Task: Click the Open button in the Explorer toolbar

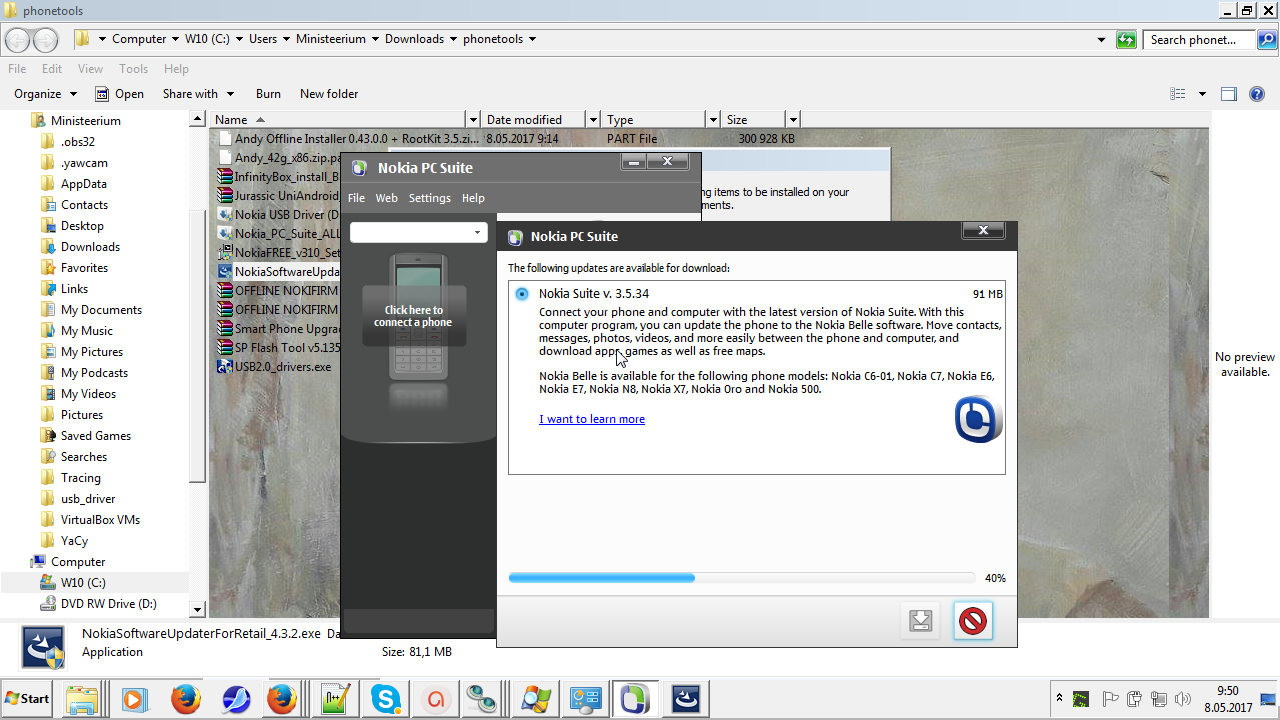Action: pyautogui.click(x=119, y=94)
